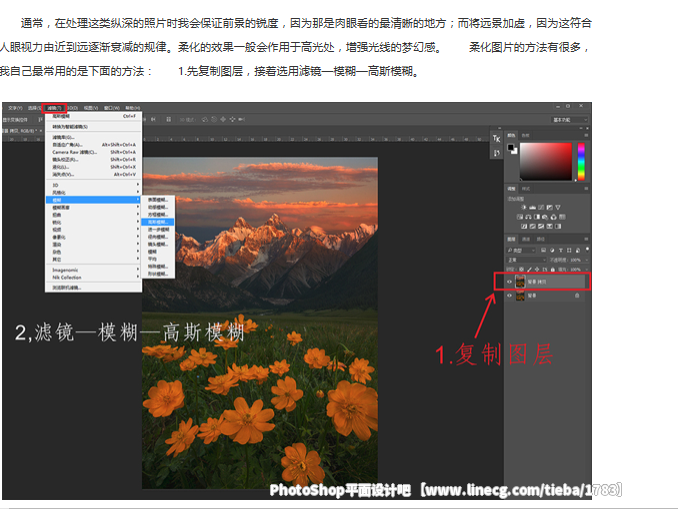The height and width of the screenshot is (509, 678).
Task: Add a Vibrance adjustment layer
Action: pos(558,208)
